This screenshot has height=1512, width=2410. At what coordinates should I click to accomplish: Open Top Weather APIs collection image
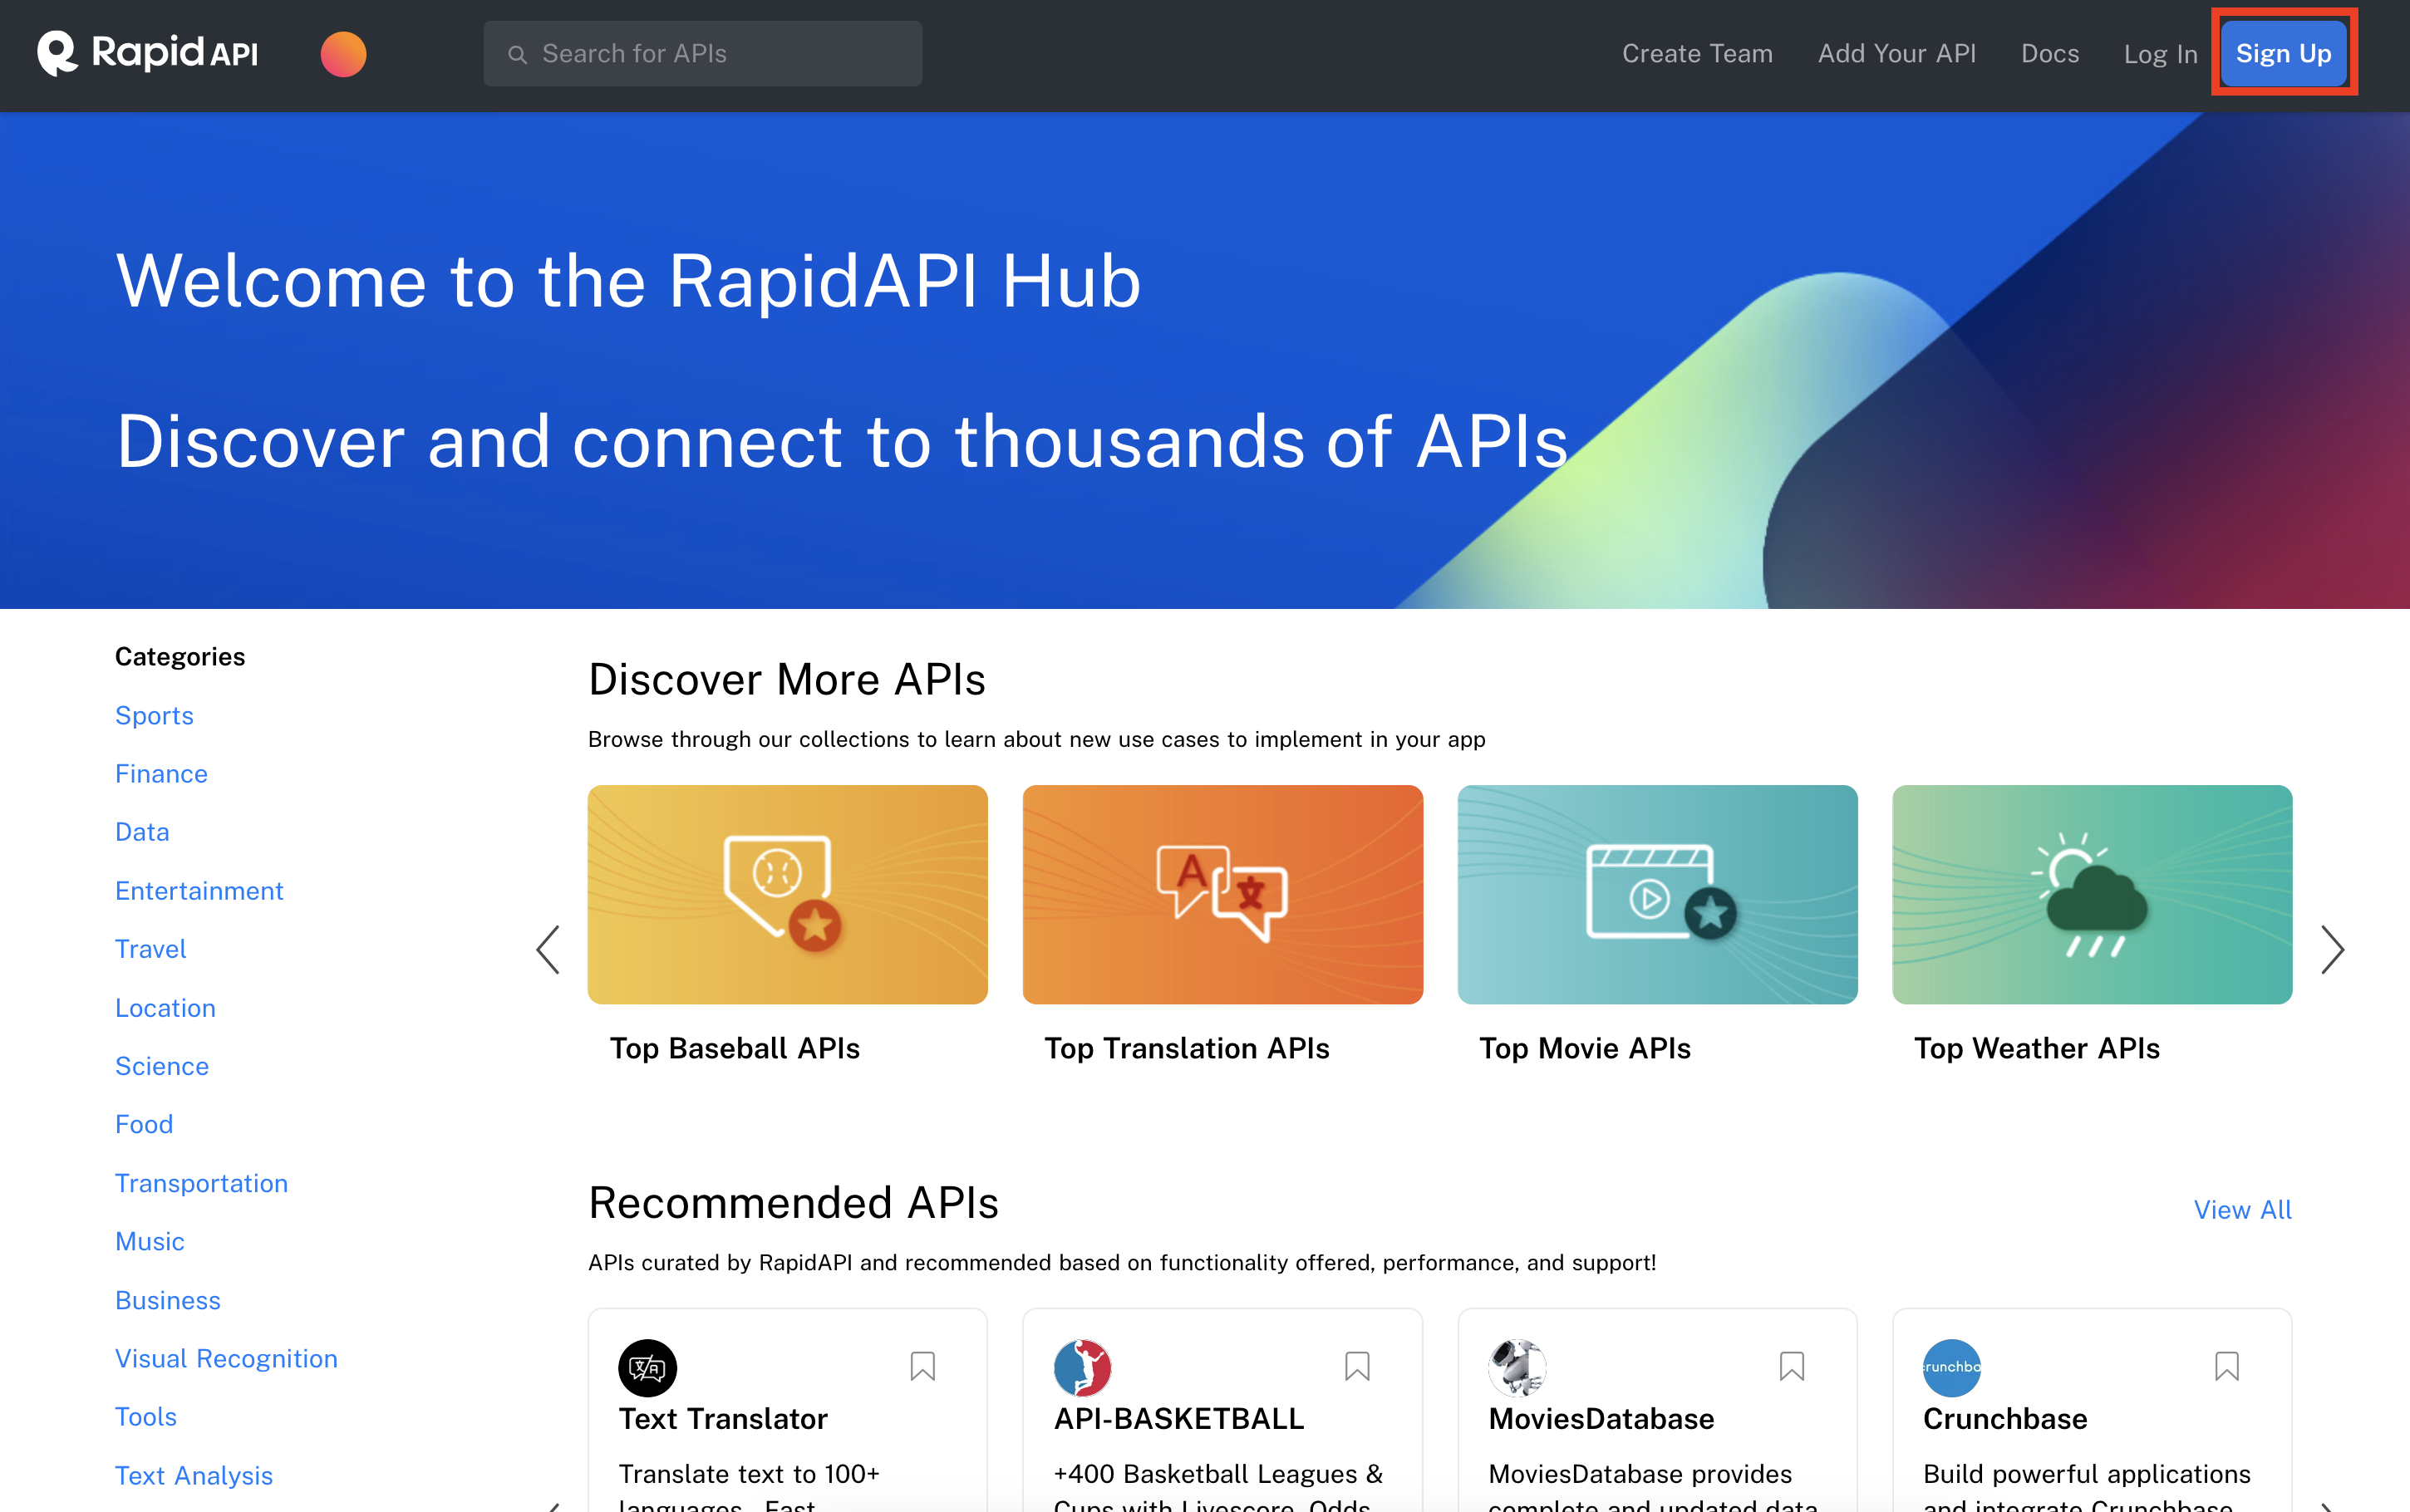[x=2091, y=894]
